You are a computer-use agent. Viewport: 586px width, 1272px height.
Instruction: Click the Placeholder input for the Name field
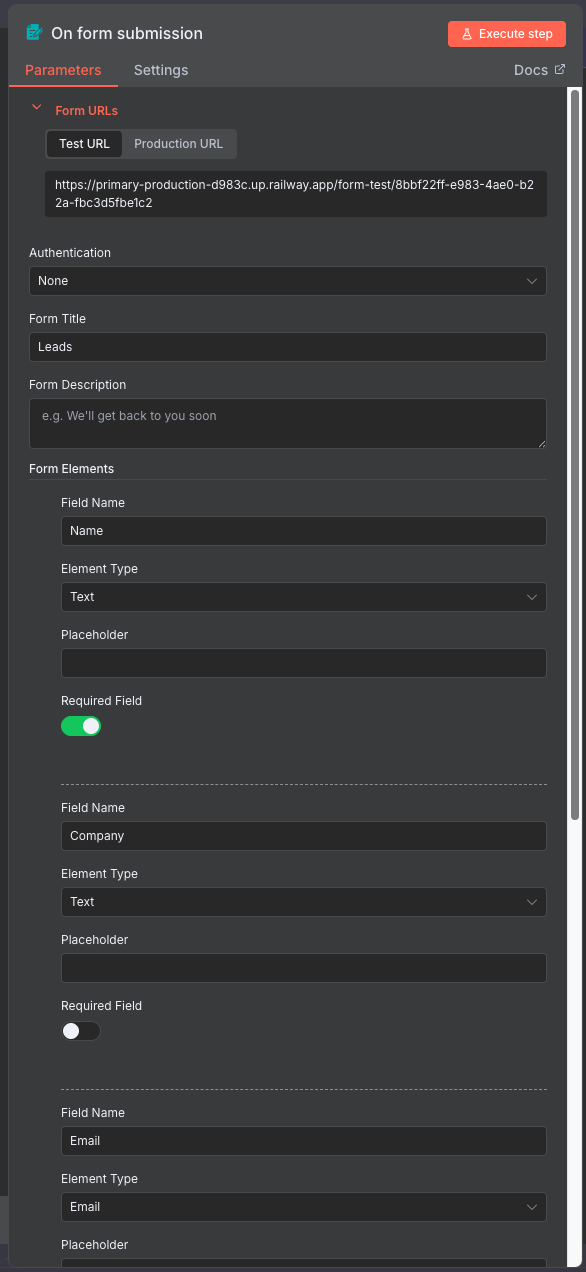pos(304,662)
